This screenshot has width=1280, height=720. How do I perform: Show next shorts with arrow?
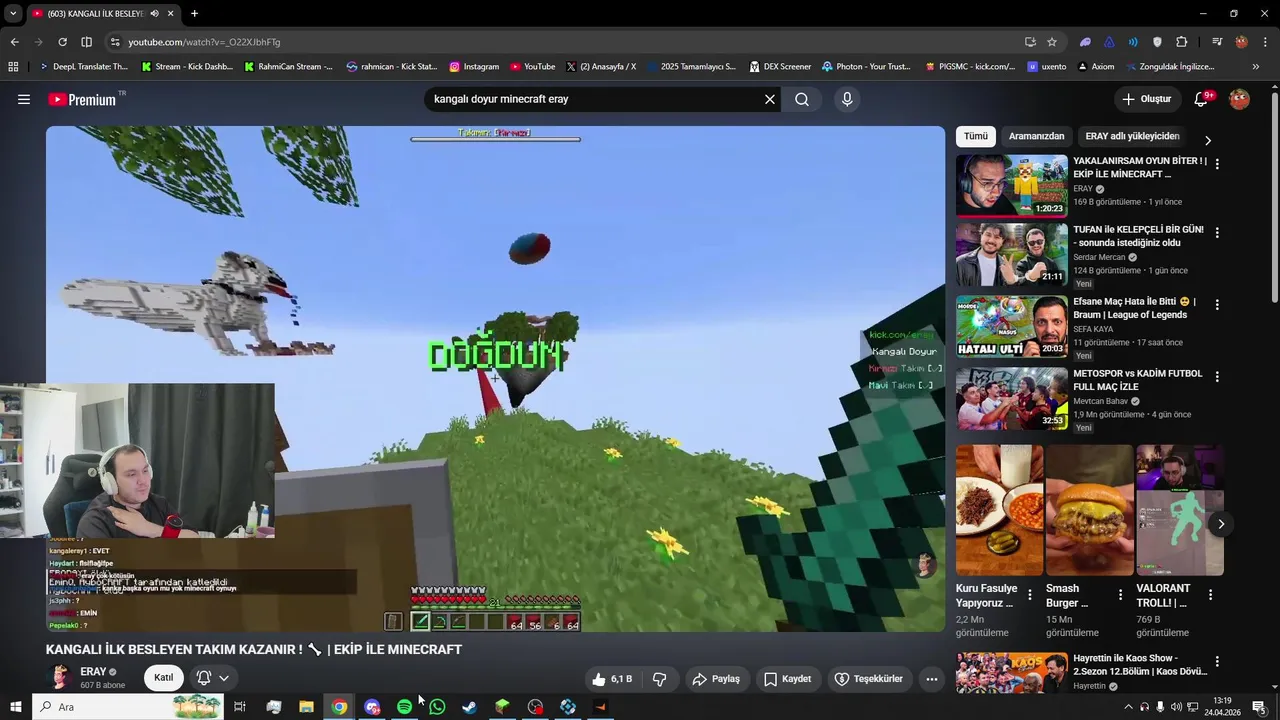(x=1220, y=524)
